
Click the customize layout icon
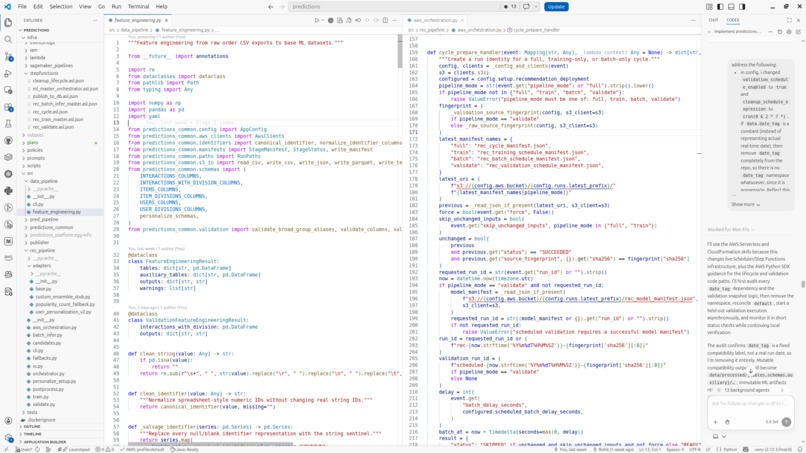(709, 7)
